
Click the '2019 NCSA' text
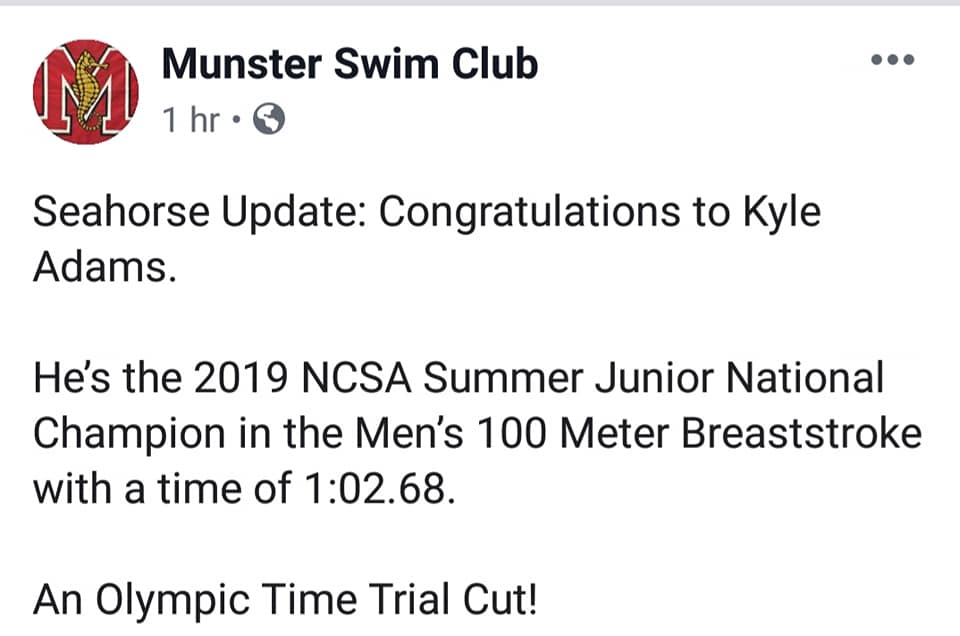(x=303, y=378)
